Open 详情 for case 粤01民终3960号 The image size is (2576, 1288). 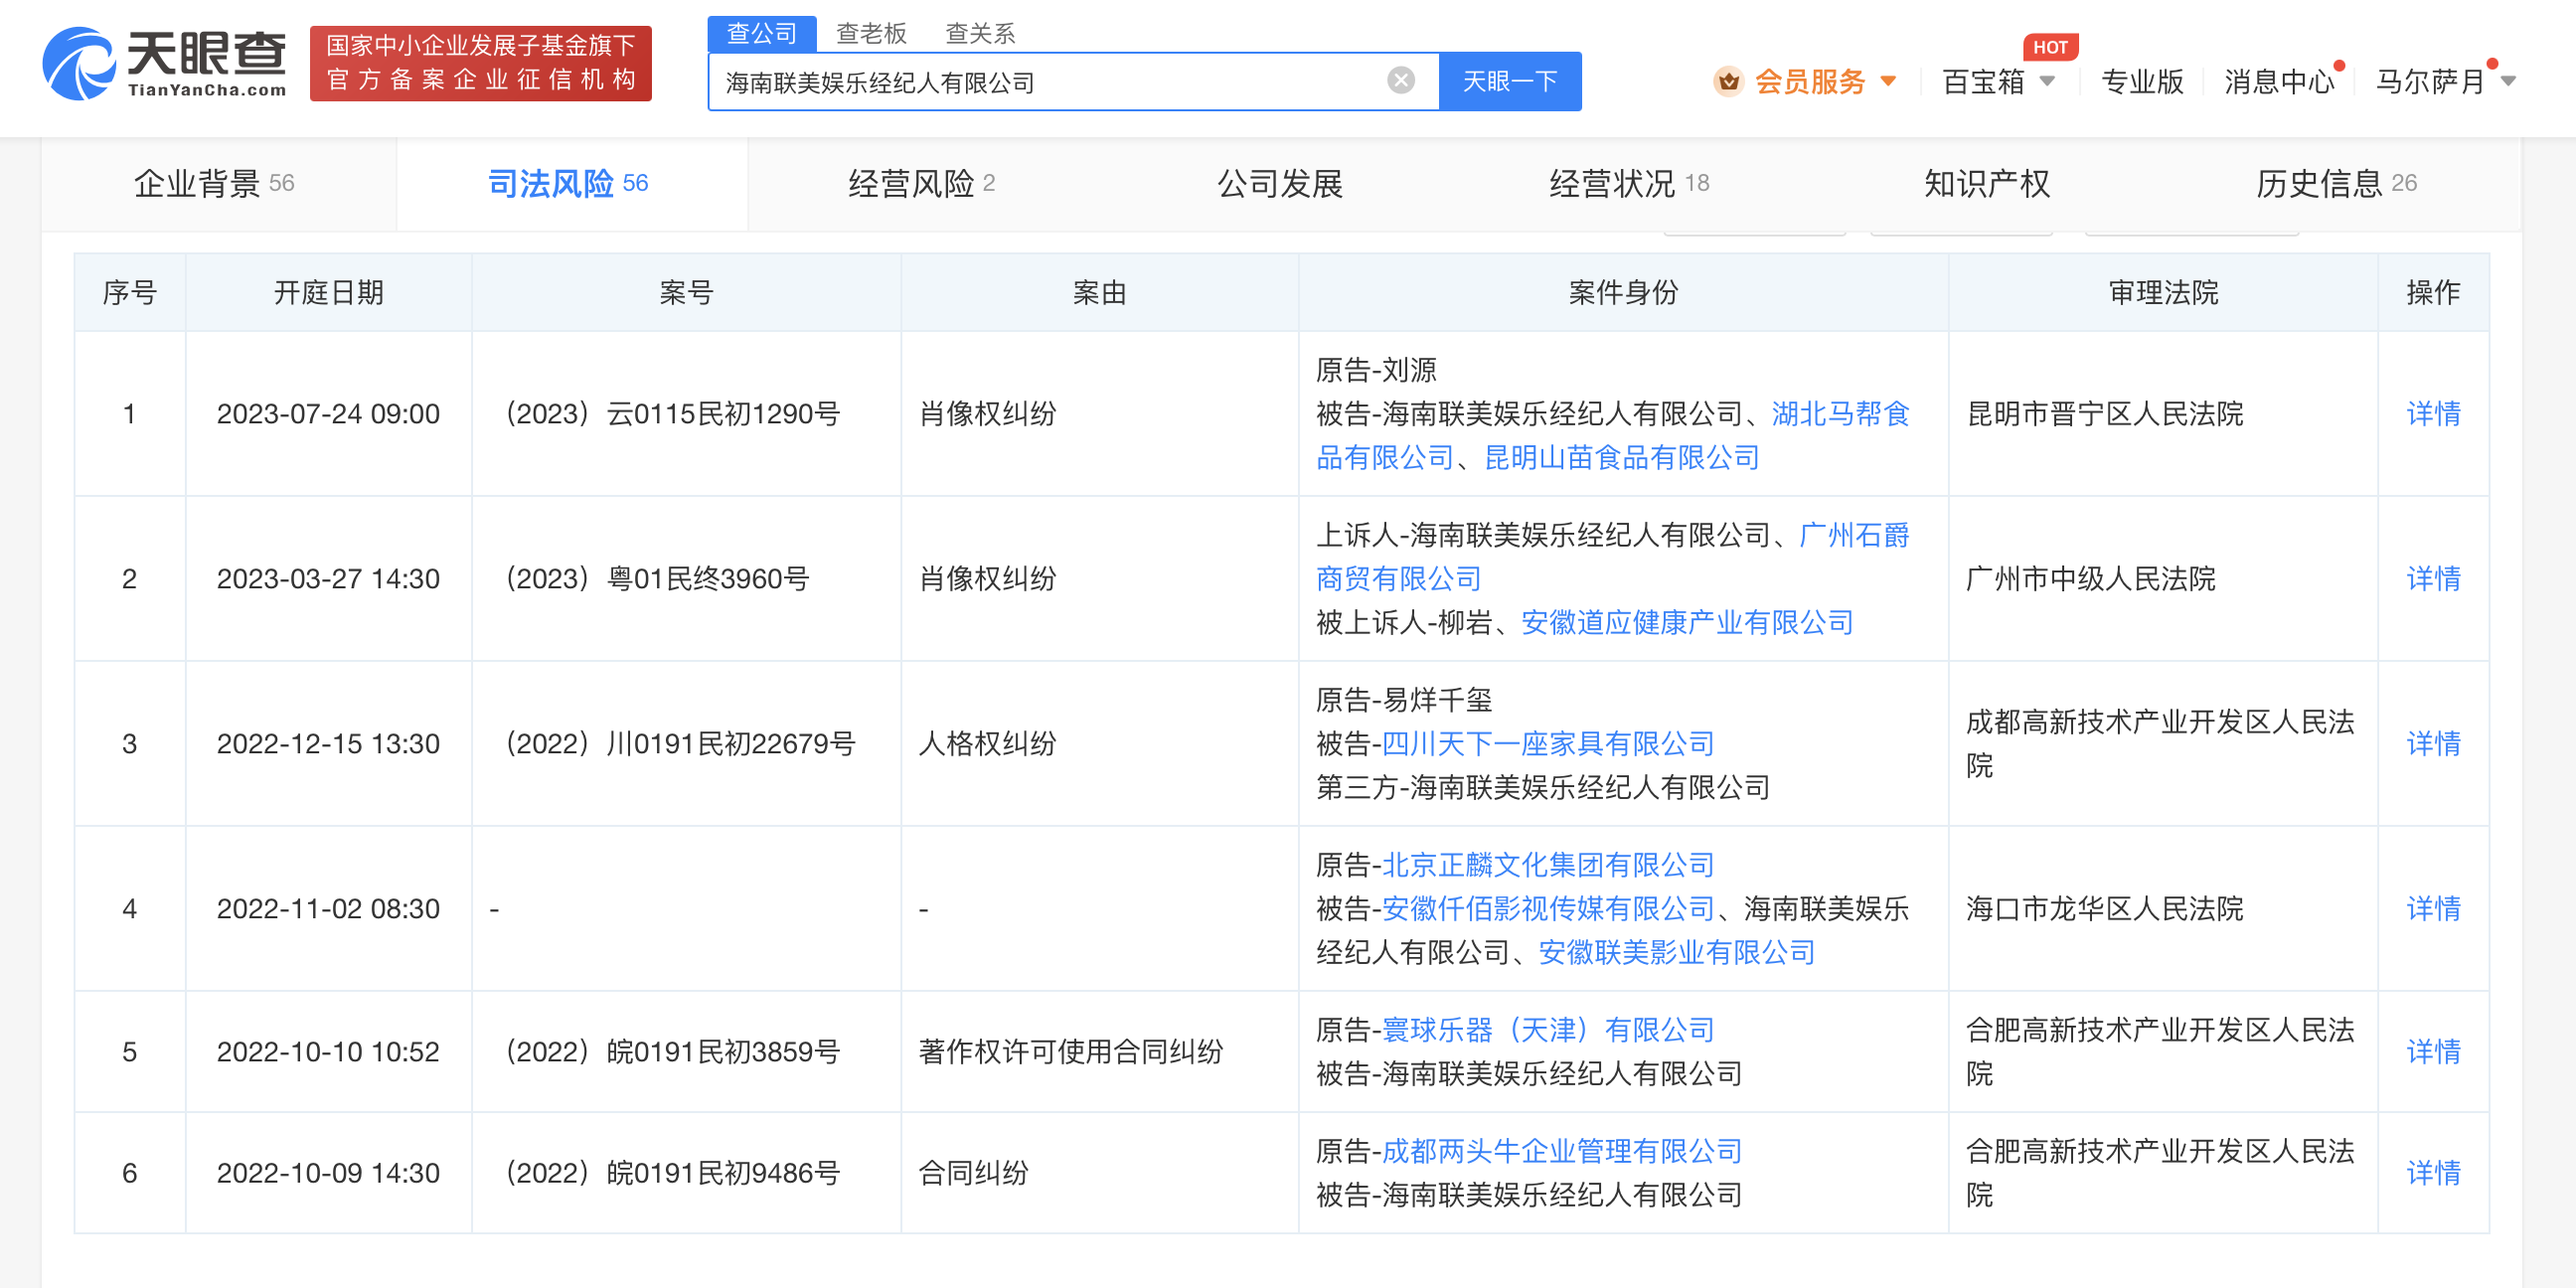point(2433,579)
